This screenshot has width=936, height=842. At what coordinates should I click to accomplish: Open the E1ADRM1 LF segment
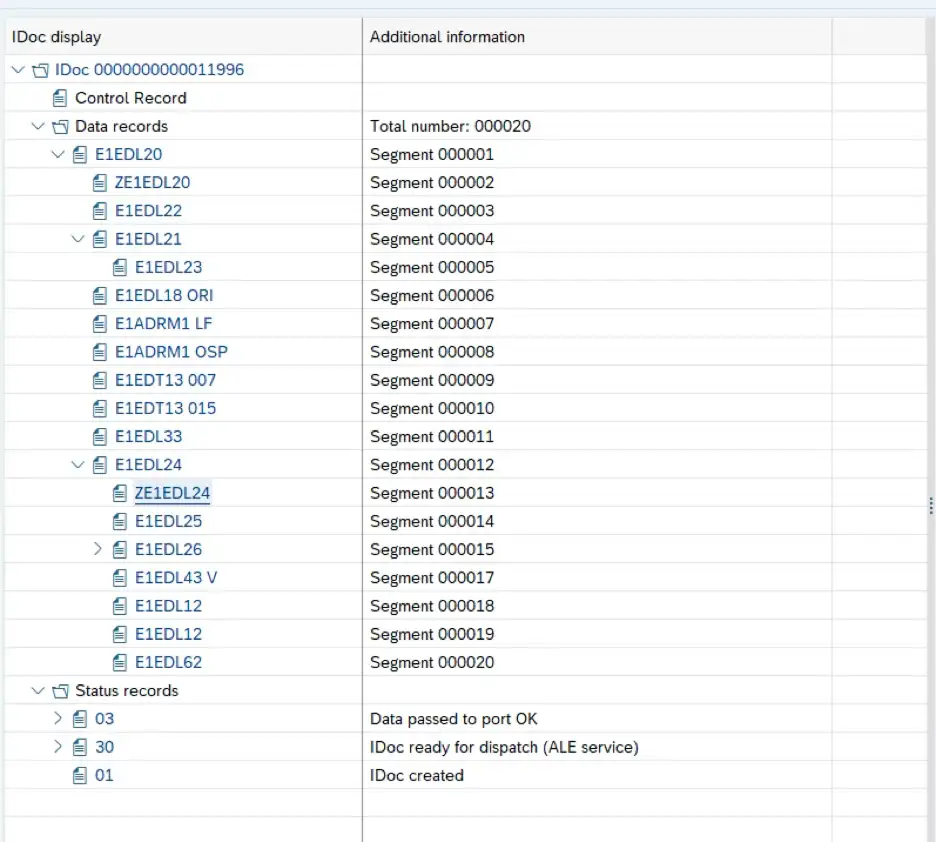point(163,324)
